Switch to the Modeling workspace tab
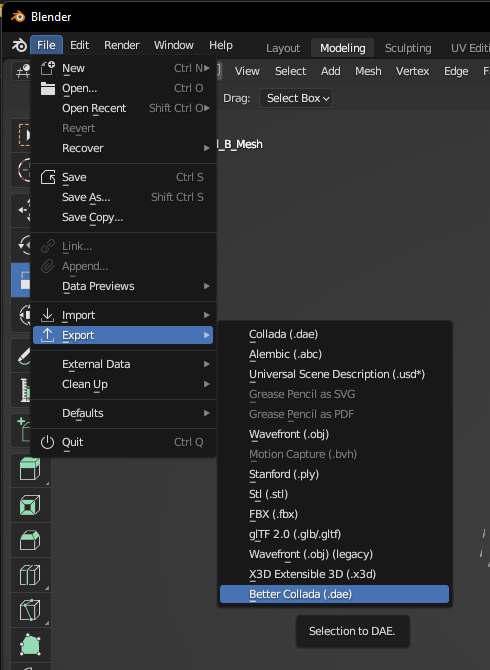 [343, 48]
